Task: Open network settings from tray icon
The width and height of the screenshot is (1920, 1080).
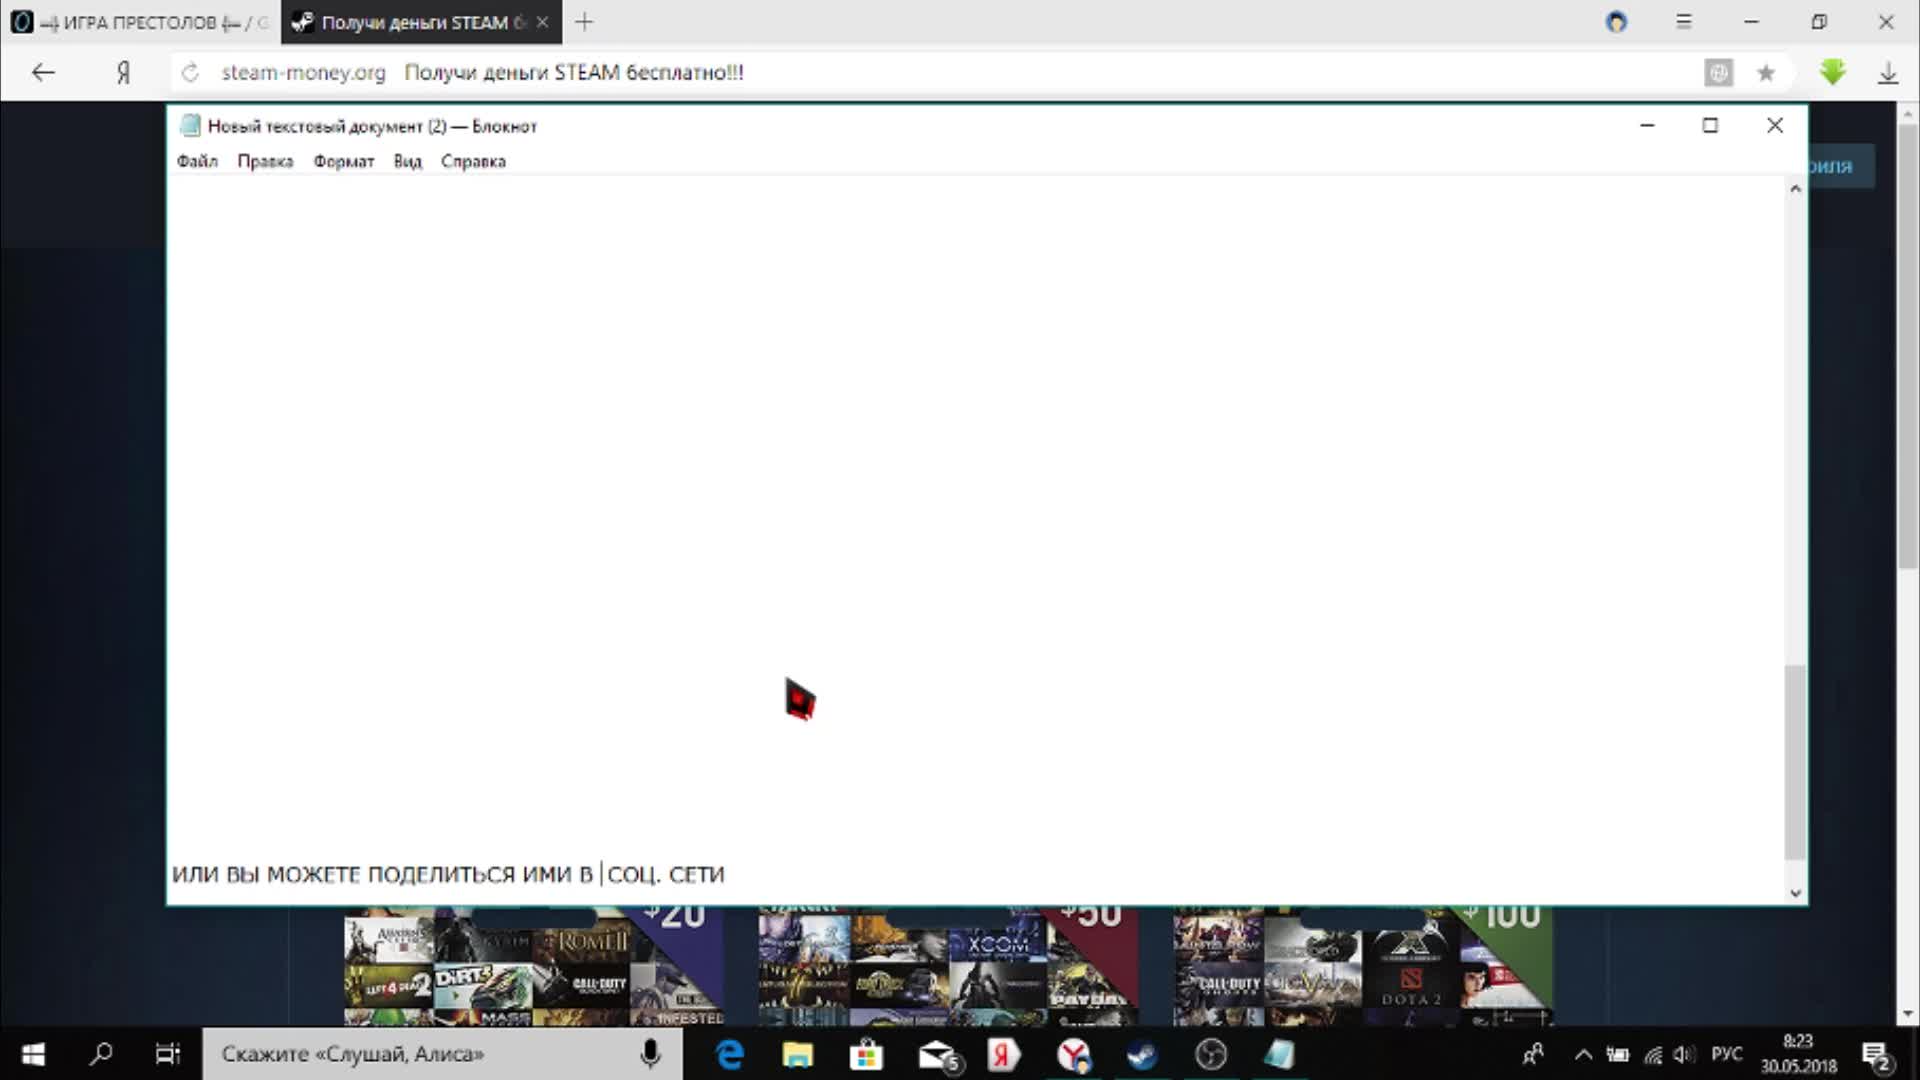Action: click(1653, 1054)
